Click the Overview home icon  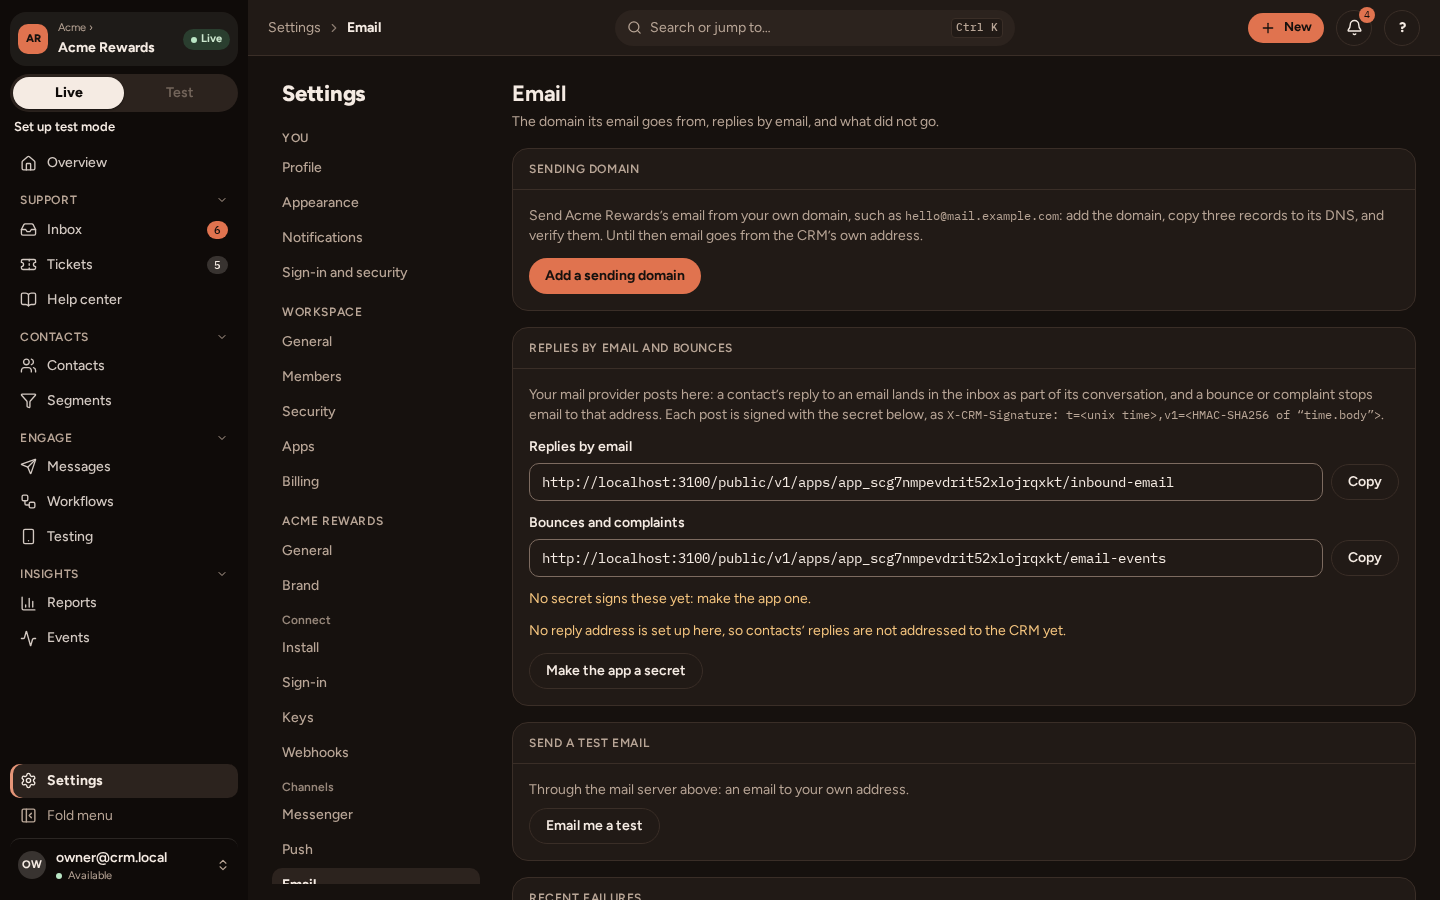[x=29, y=163]
